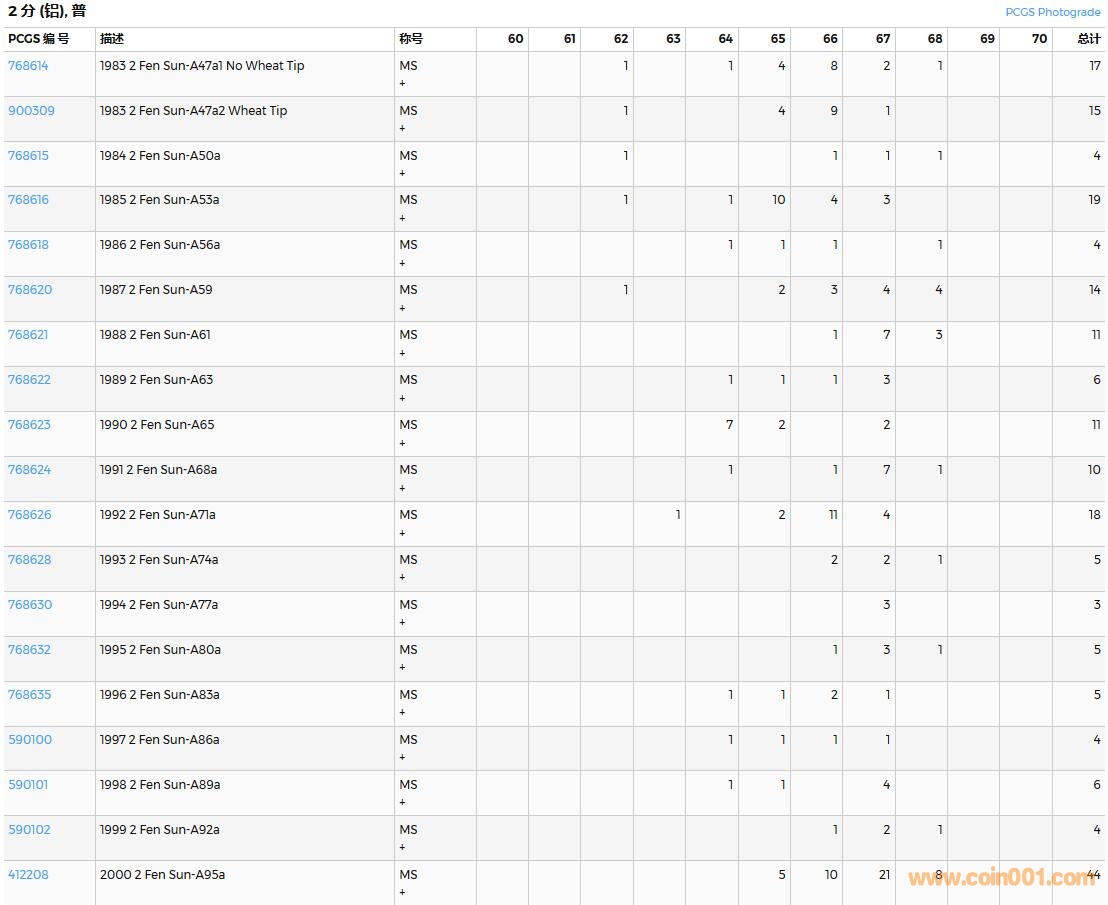Open coin entry 768616
Screen dimensions: 1108x905
(x=28, y=200)
